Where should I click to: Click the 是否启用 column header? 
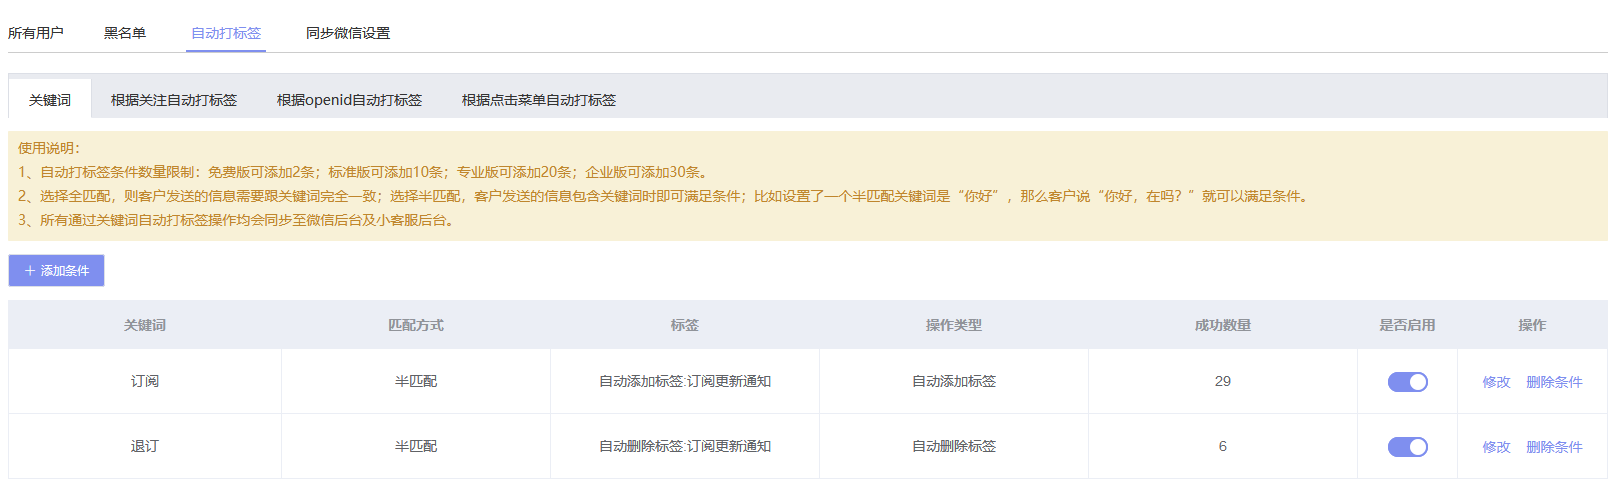coord(1407,325)
